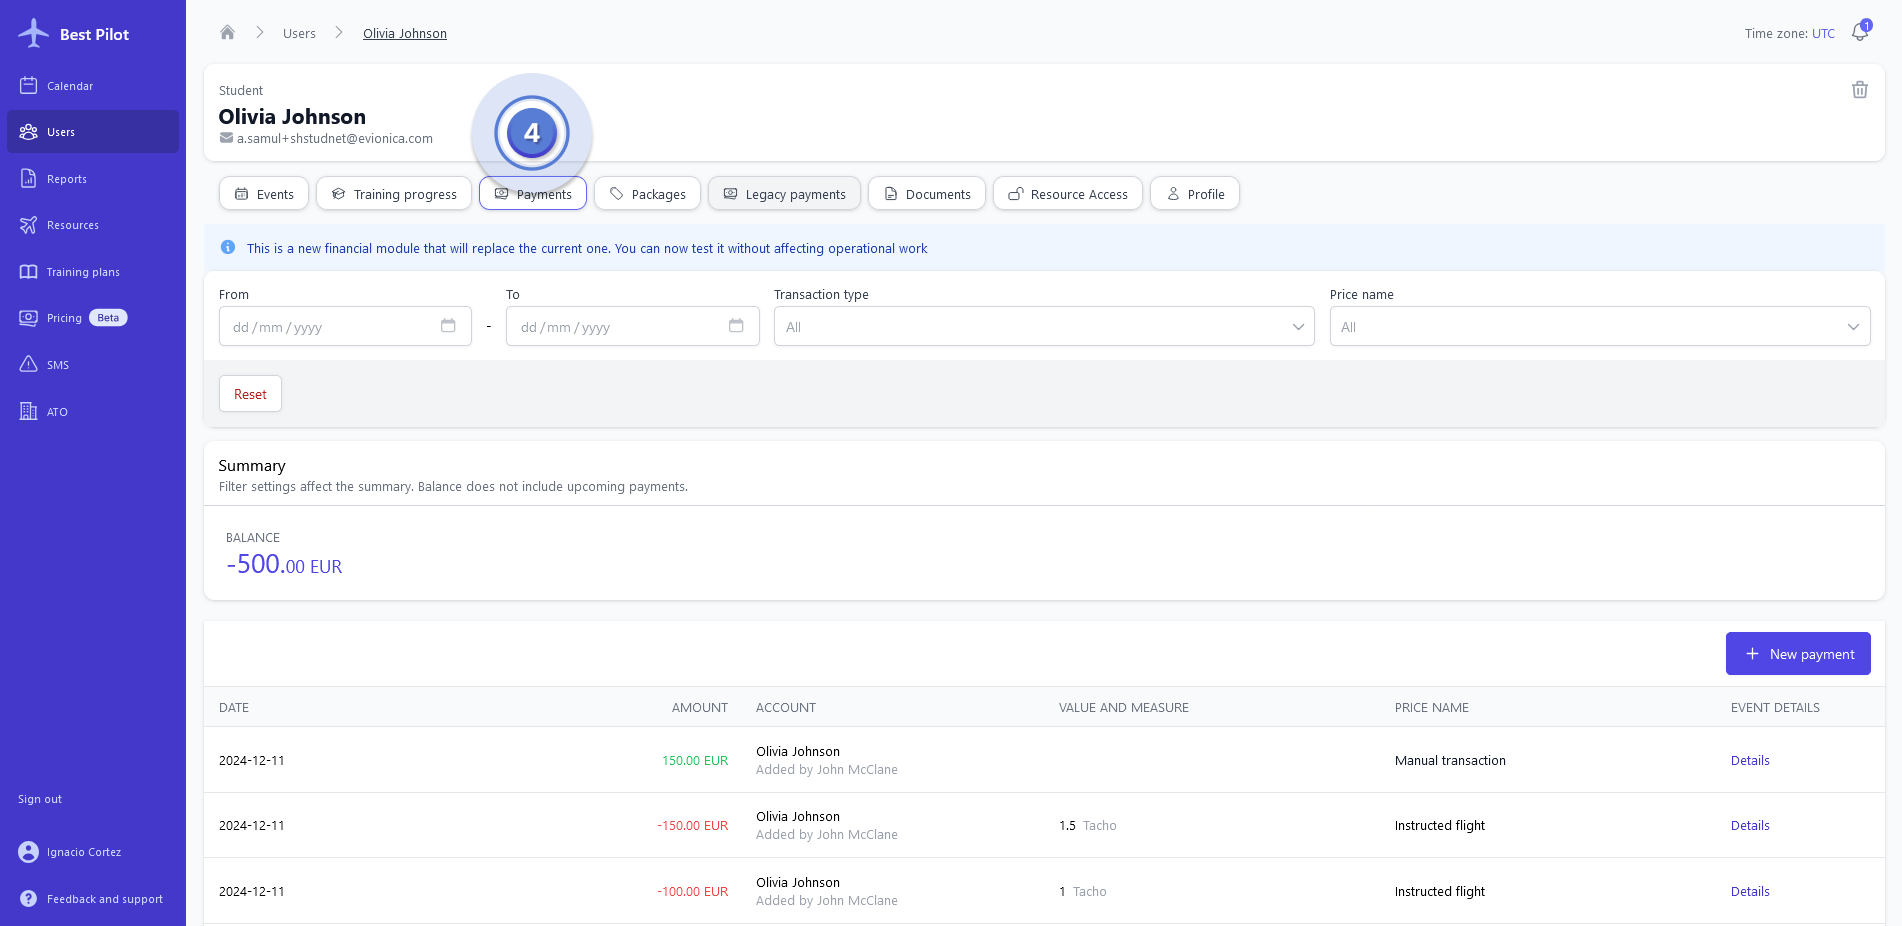Open the Packages tab
Image resolution: width=1902 pixels, height=926 pixels.
coord(647,194)
